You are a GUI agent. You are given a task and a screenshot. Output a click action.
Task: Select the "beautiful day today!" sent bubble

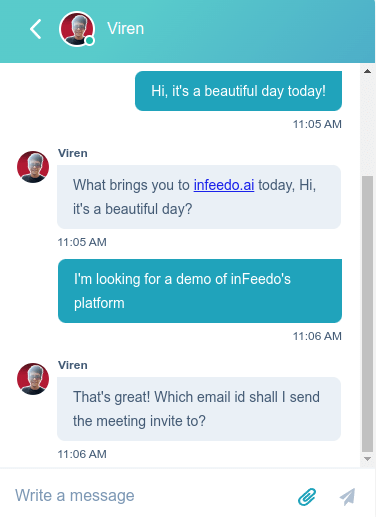pos(238,91)
